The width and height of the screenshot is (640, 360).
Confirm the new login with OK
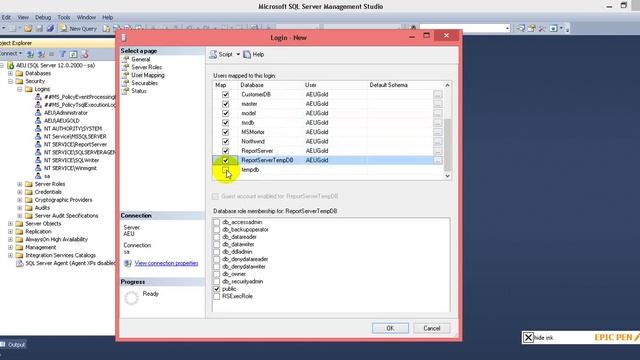tap(390, 328)
